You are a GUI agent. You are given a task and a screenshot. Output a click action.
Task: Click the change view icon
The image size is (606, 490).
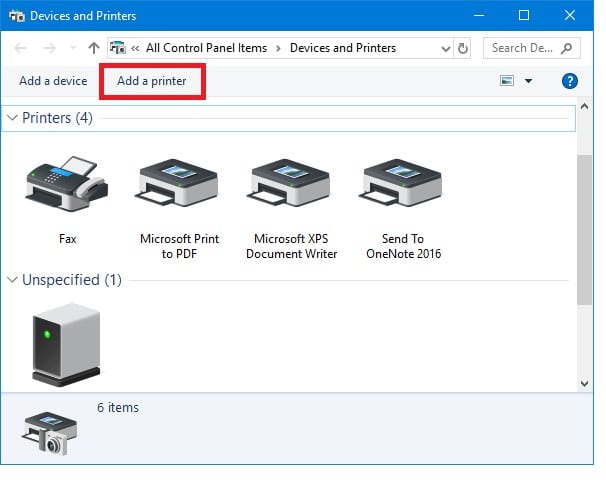click(x=507, y=81)
